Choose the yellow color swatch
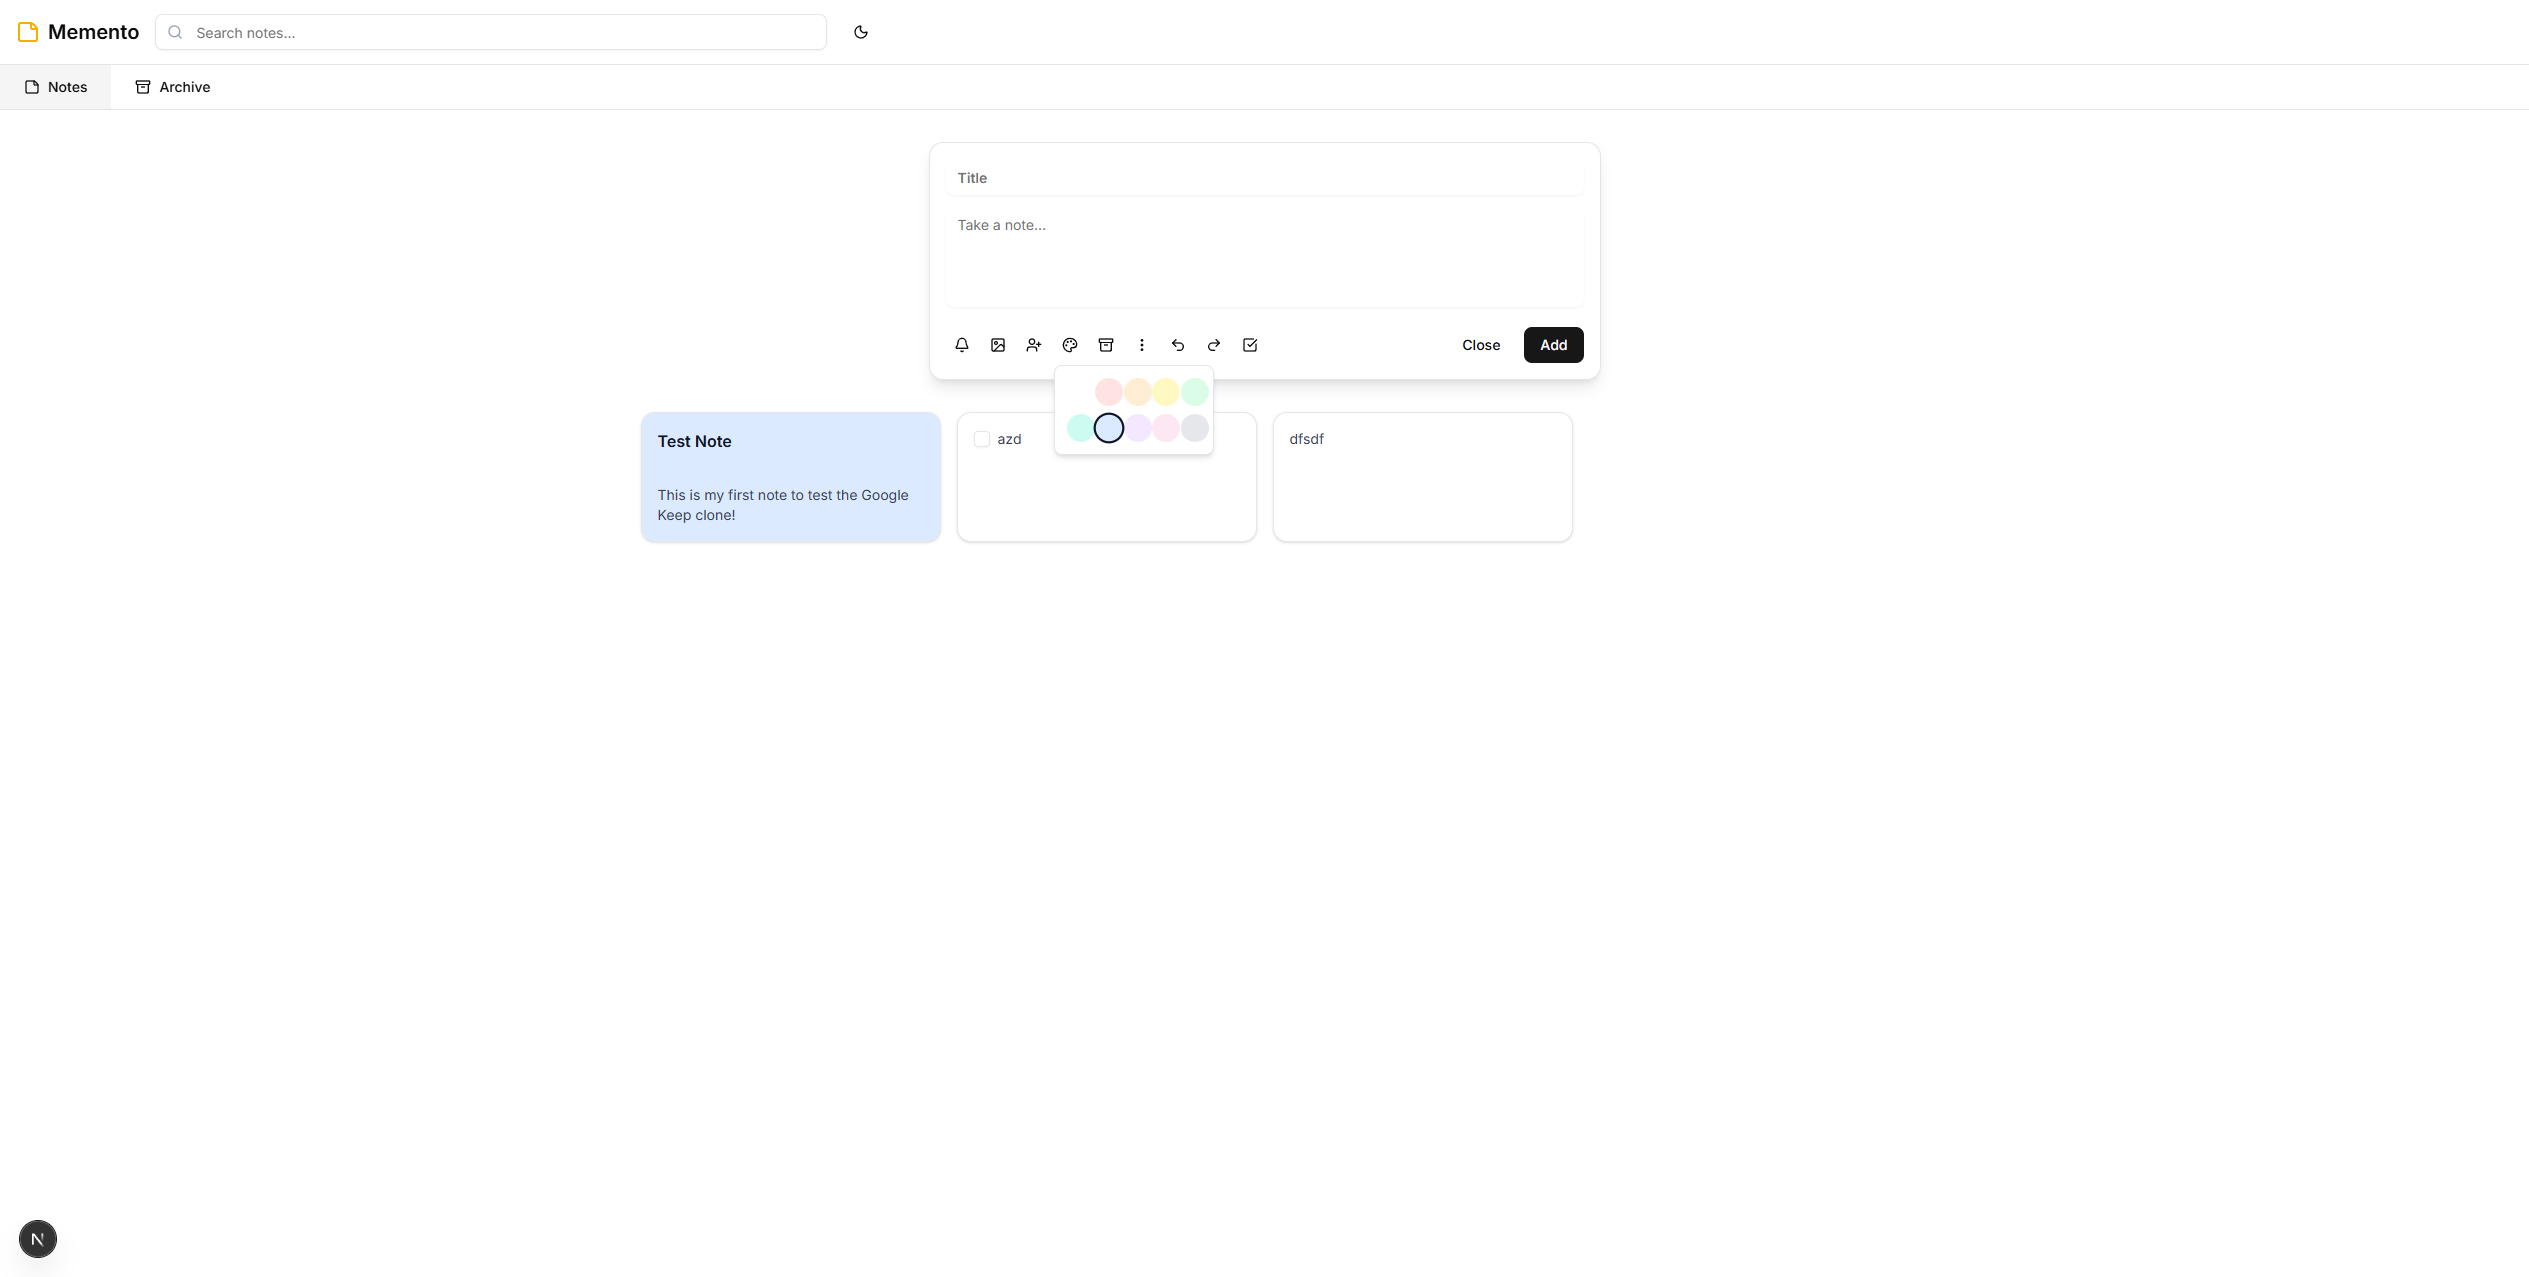Screen dimensions: 2529x1277 pyautogui.click(x=1165, y=392)
